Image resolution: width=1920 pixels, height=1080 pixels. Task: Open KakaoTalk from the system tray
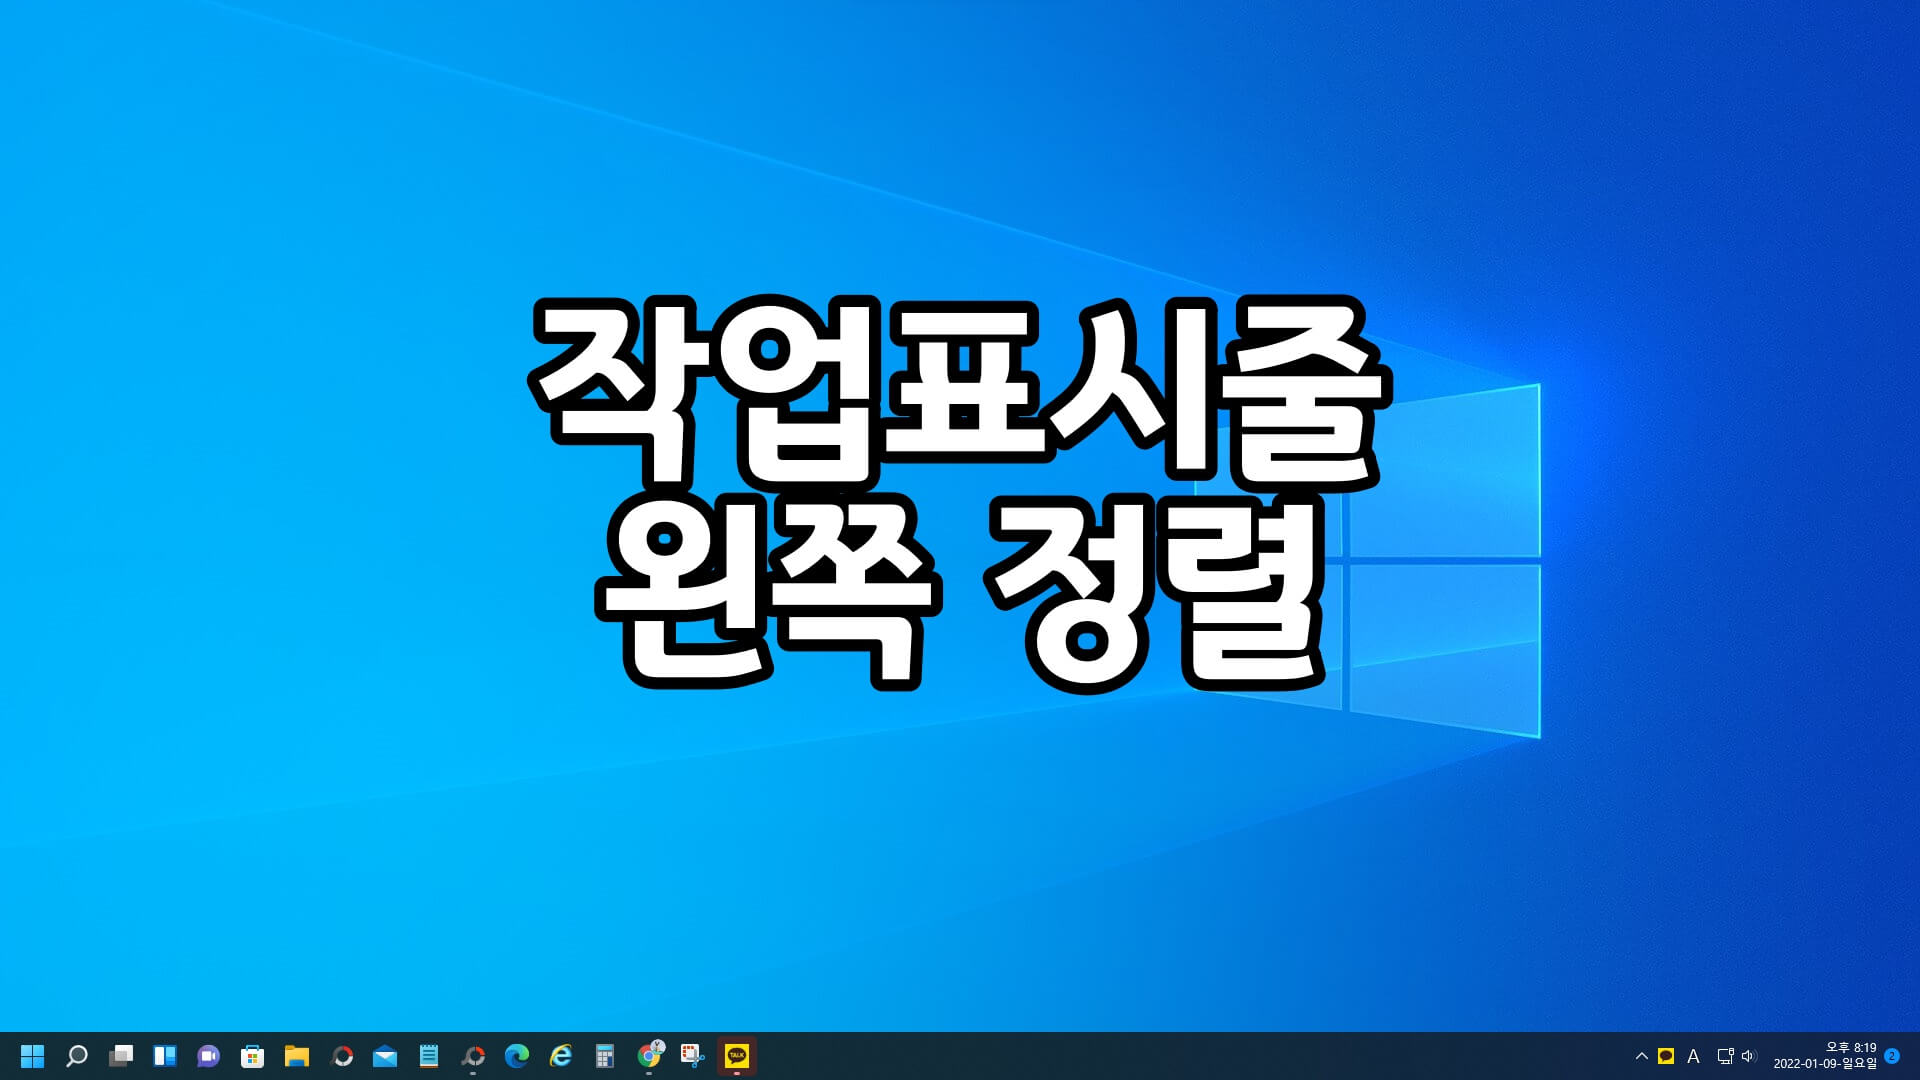[x=1666, y=1056]
